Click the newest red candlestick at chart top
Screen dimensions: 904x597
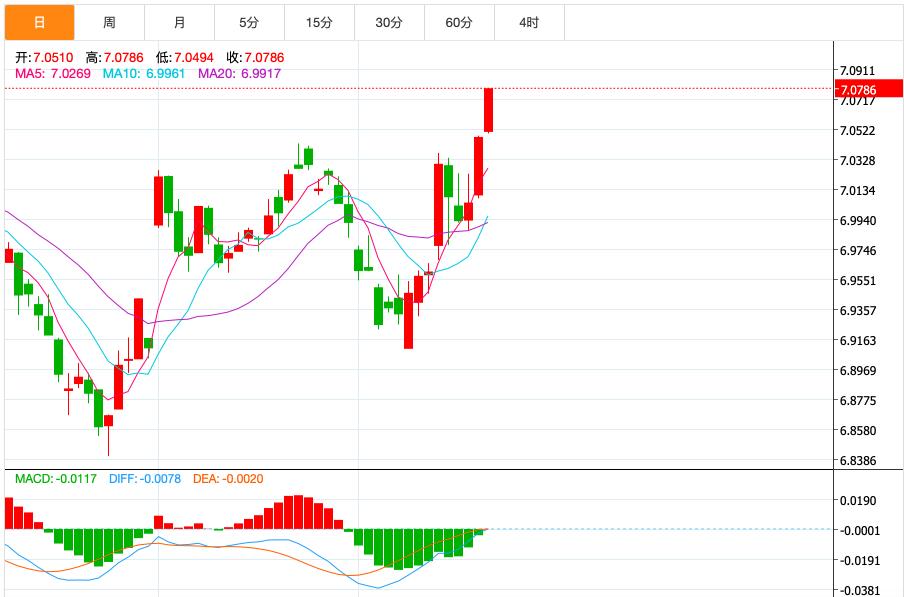point(488,110)
